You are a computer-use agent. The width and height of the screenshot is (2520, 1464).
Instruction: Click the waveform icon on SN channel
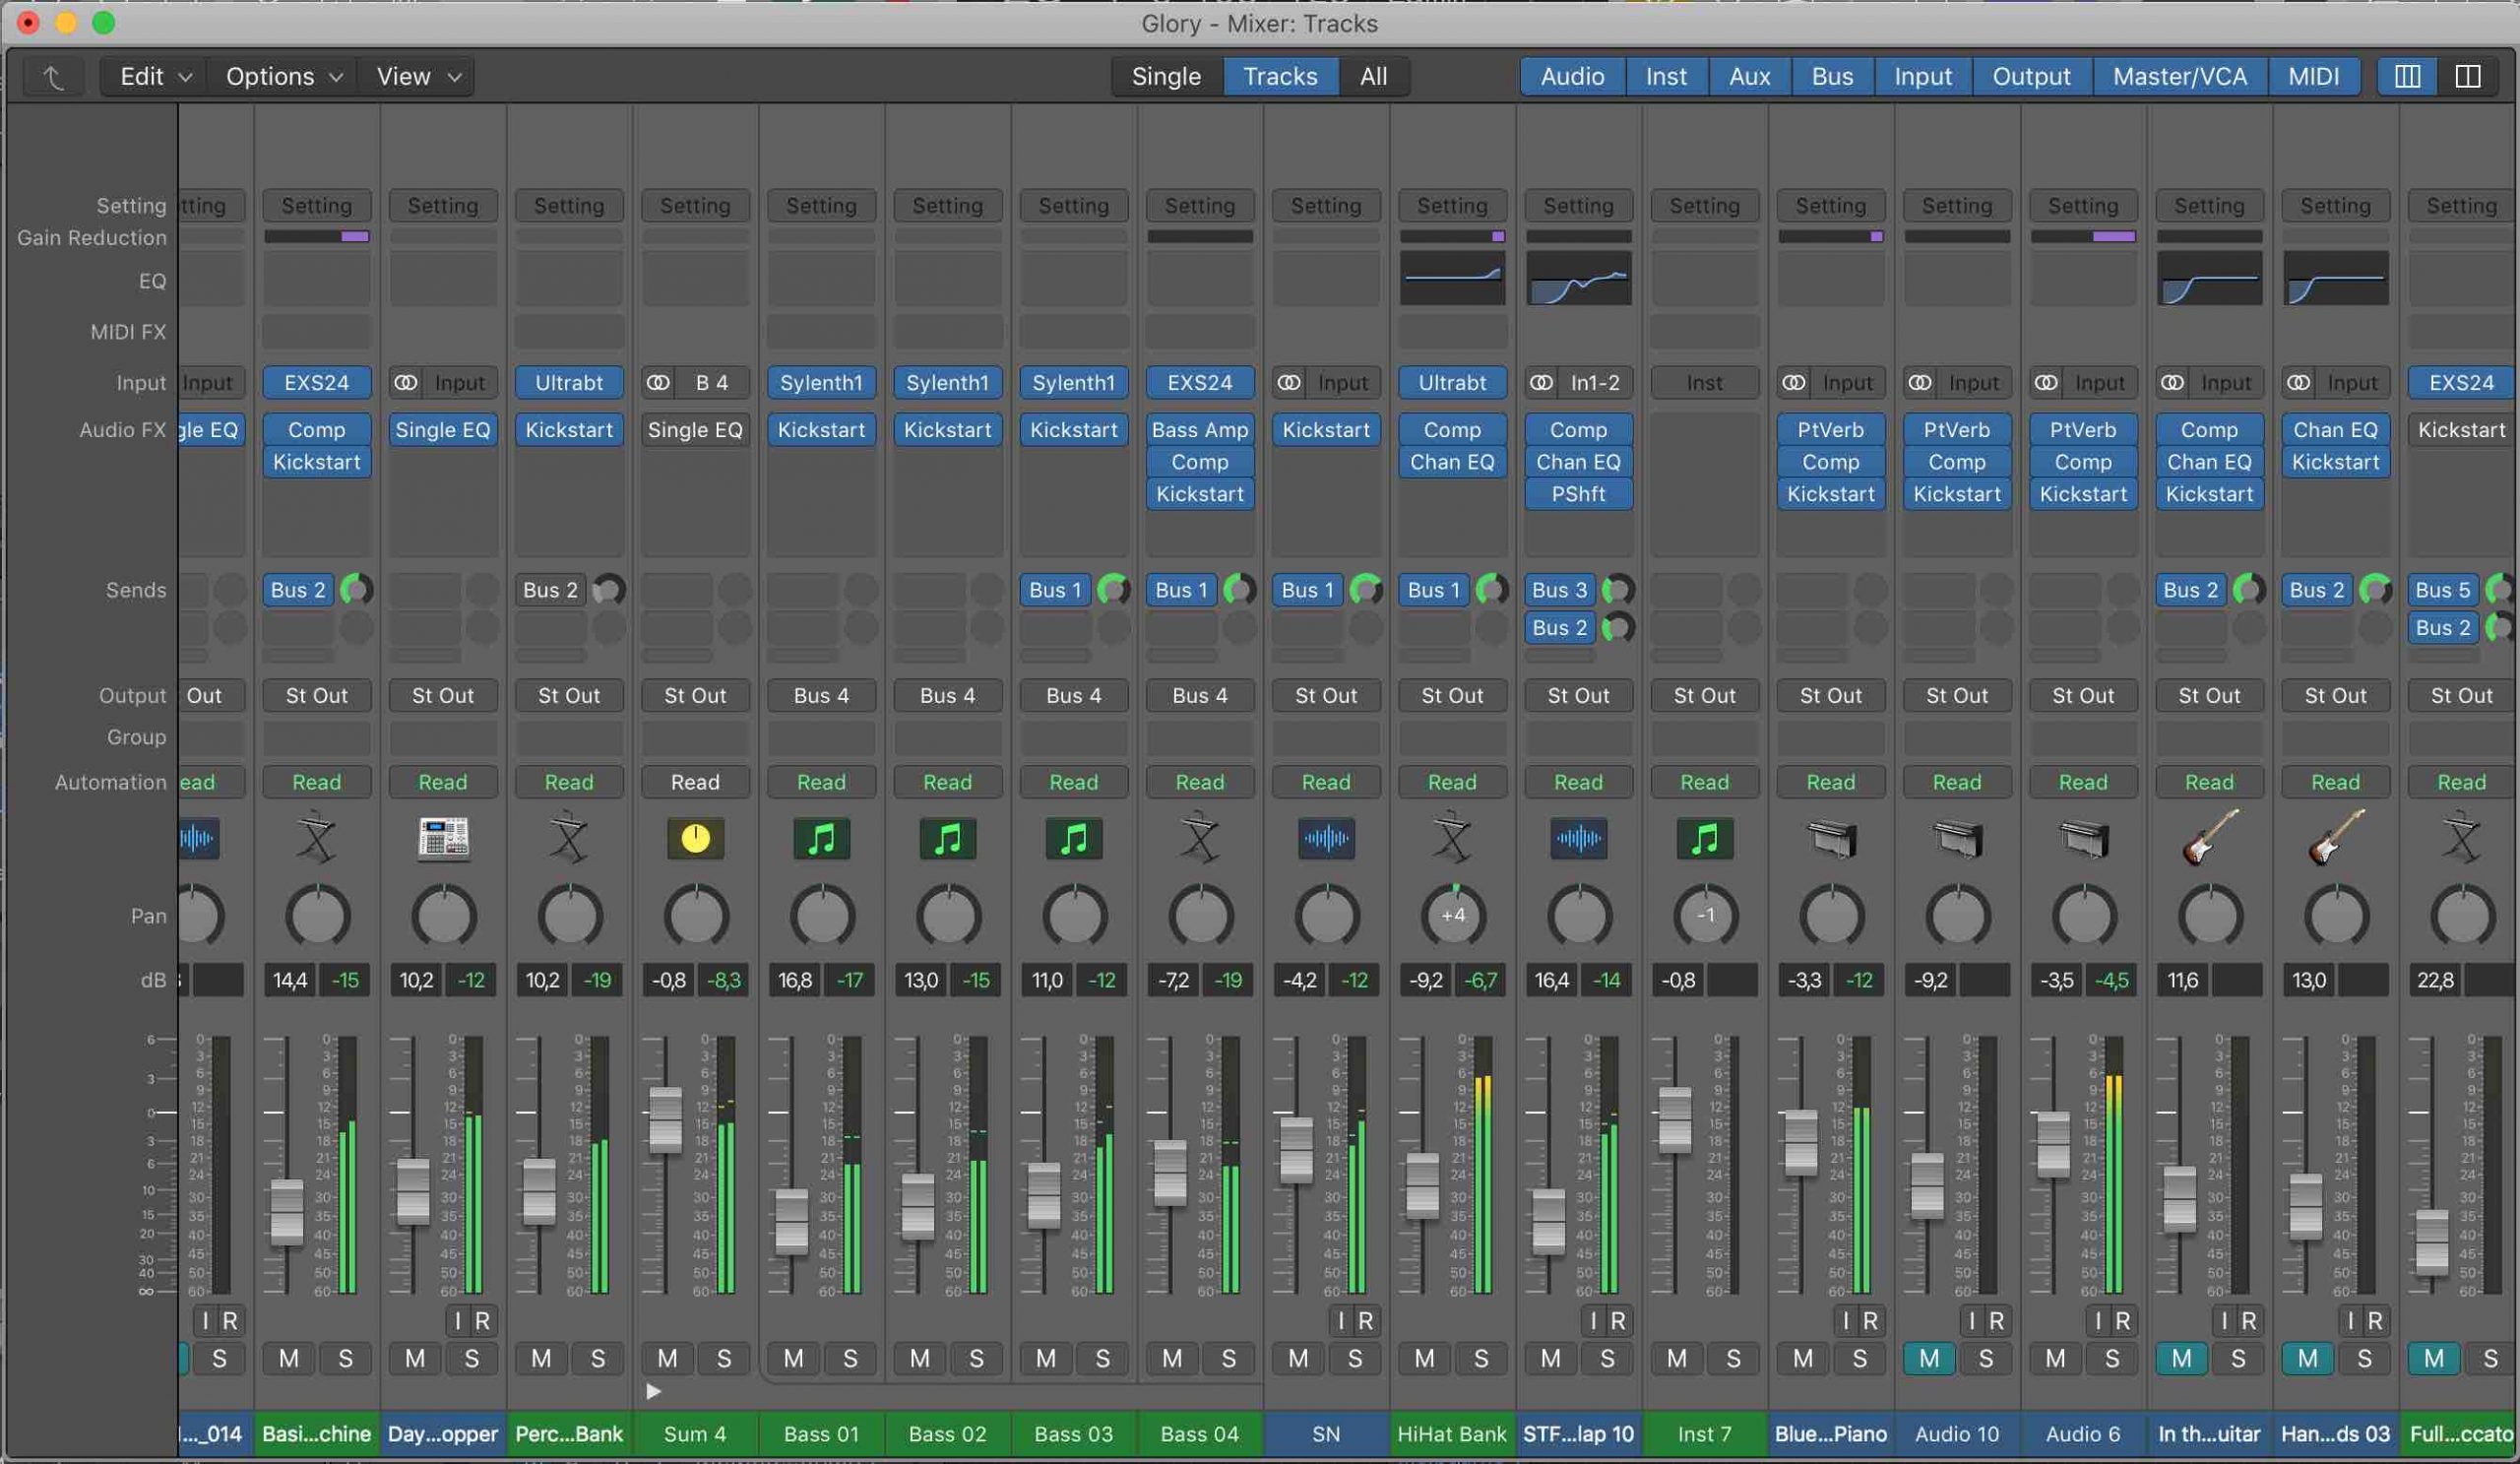1326,838
